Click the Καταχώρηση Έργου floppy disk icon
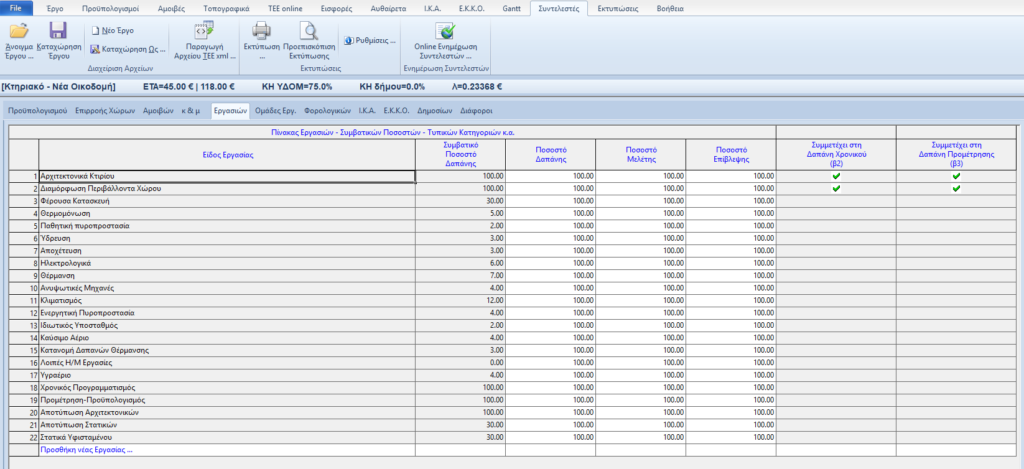The height and width of the screenshot is (469, 1024). (x=58, y=31)
